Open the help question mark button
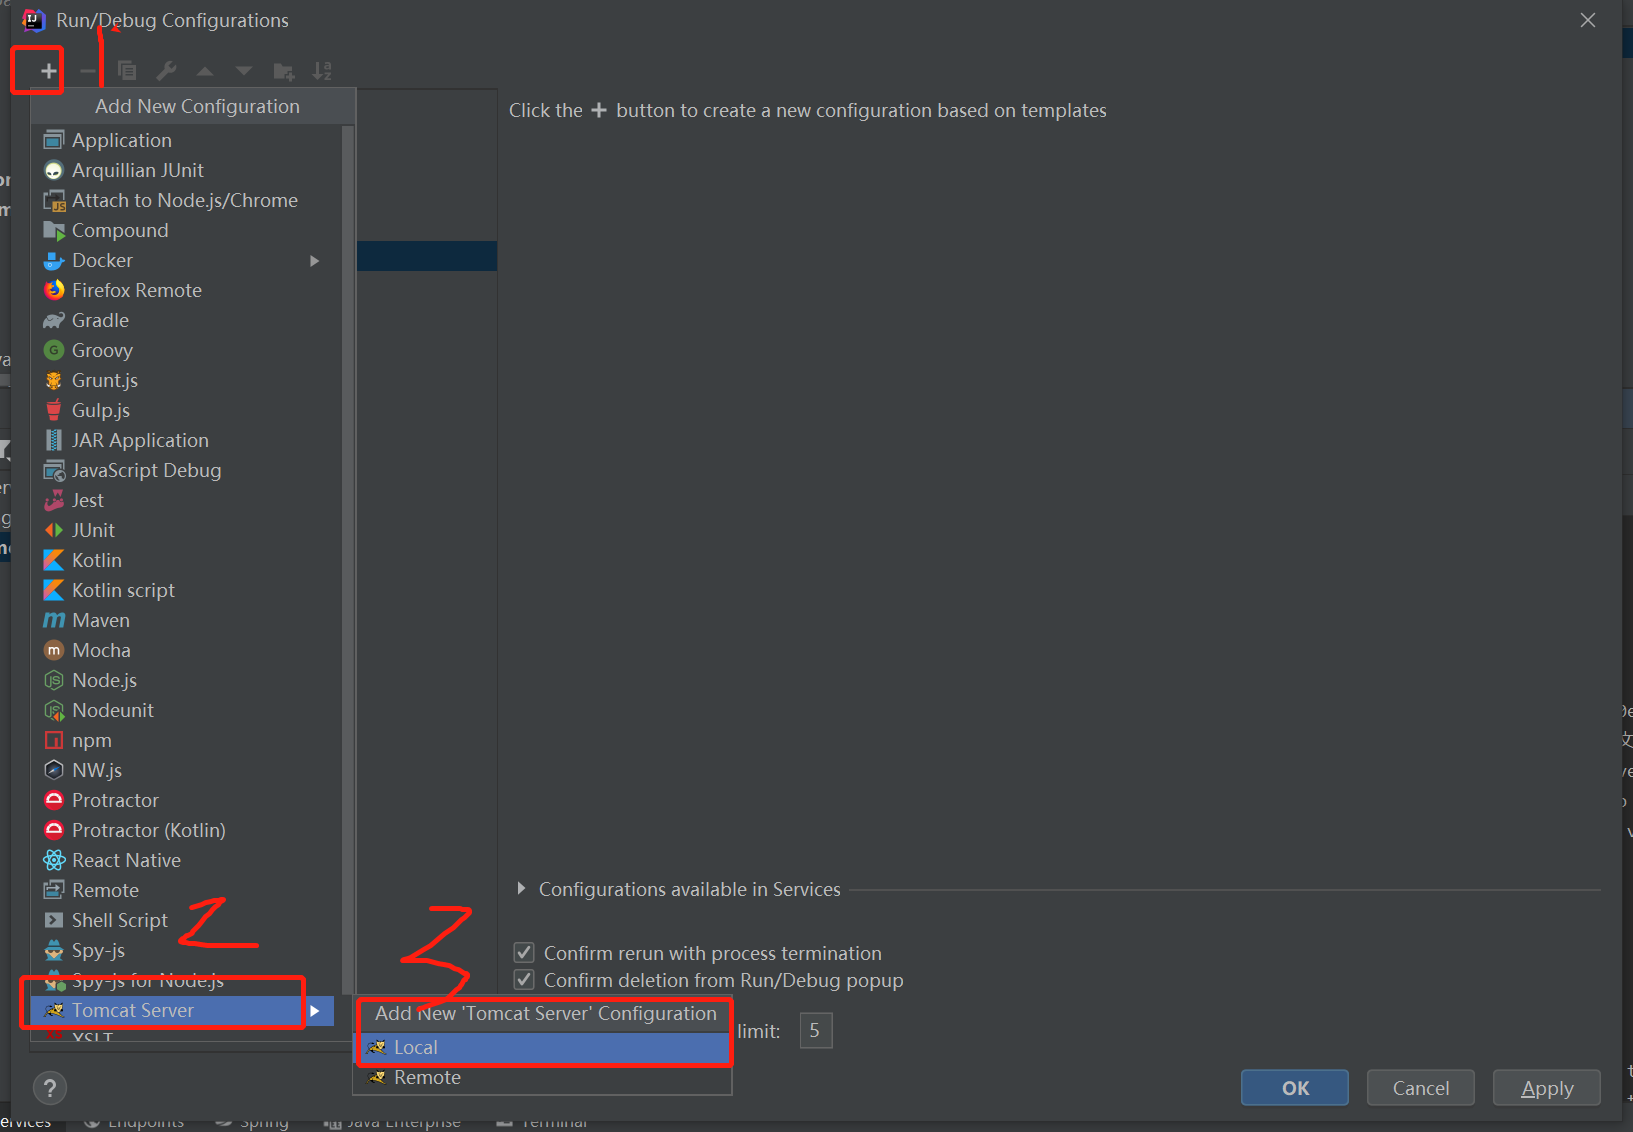1633x1132 pixels. pyautogui.click(x=50, y=1088)
